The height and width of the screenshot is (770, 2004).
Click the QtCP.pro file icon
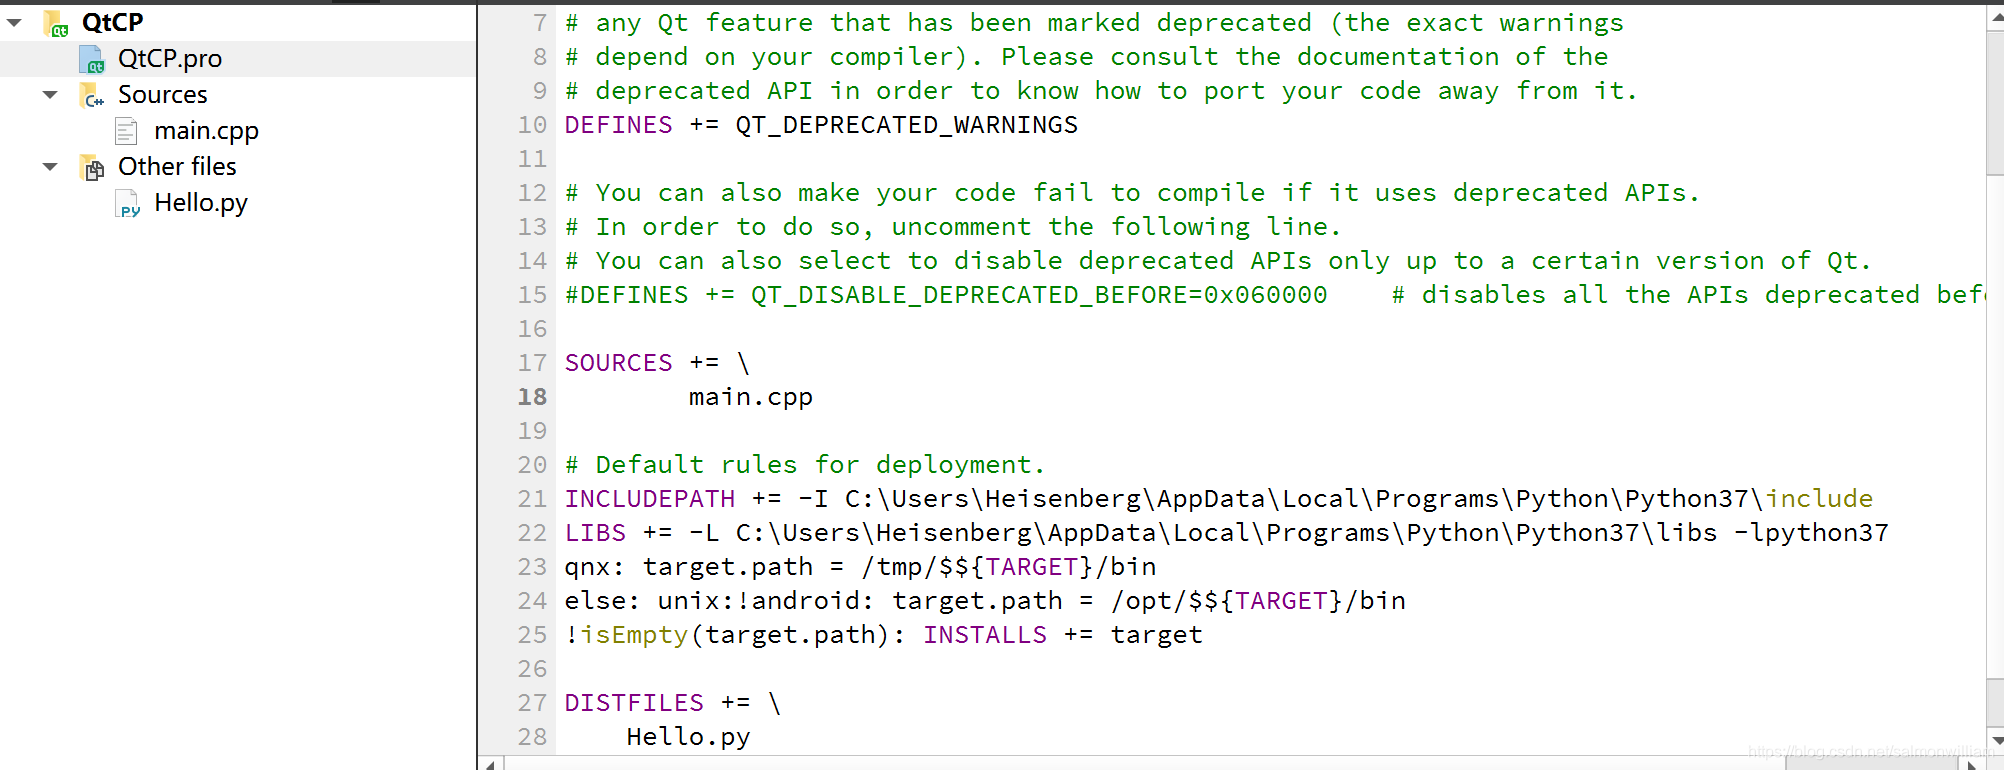click(x=92, y=59)
